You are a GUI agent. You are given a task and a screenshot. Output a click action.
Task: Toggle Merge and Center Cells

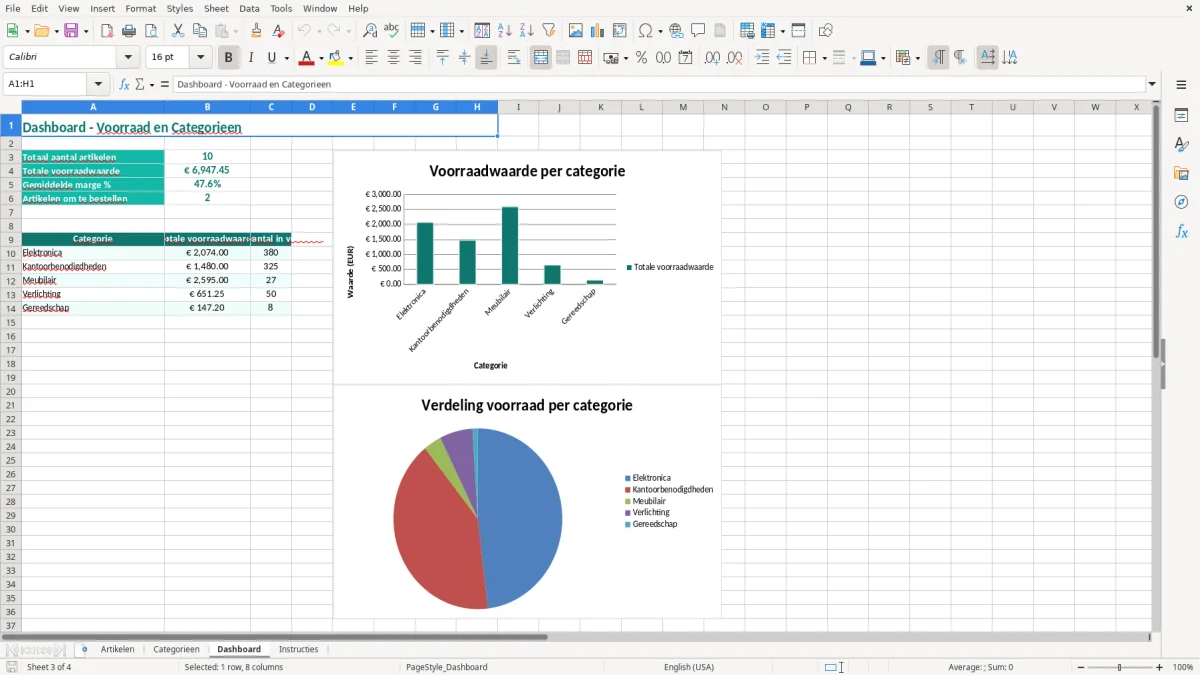(x=541, y=58)
